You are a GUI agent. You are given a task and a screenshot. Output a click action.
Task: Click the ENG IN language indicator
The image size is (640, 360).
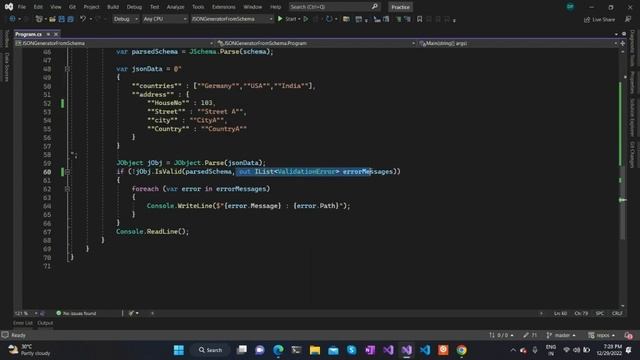tap(551, 350)
